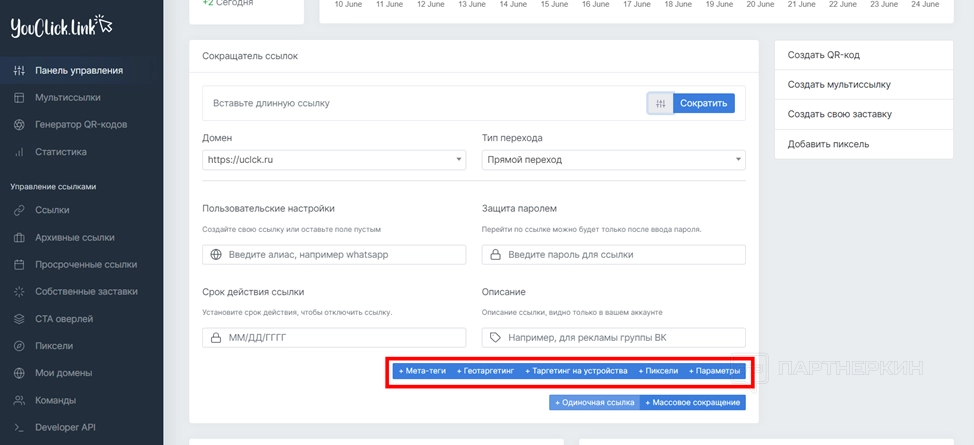Open Developer API in the sidebar

tap(65, 427)
